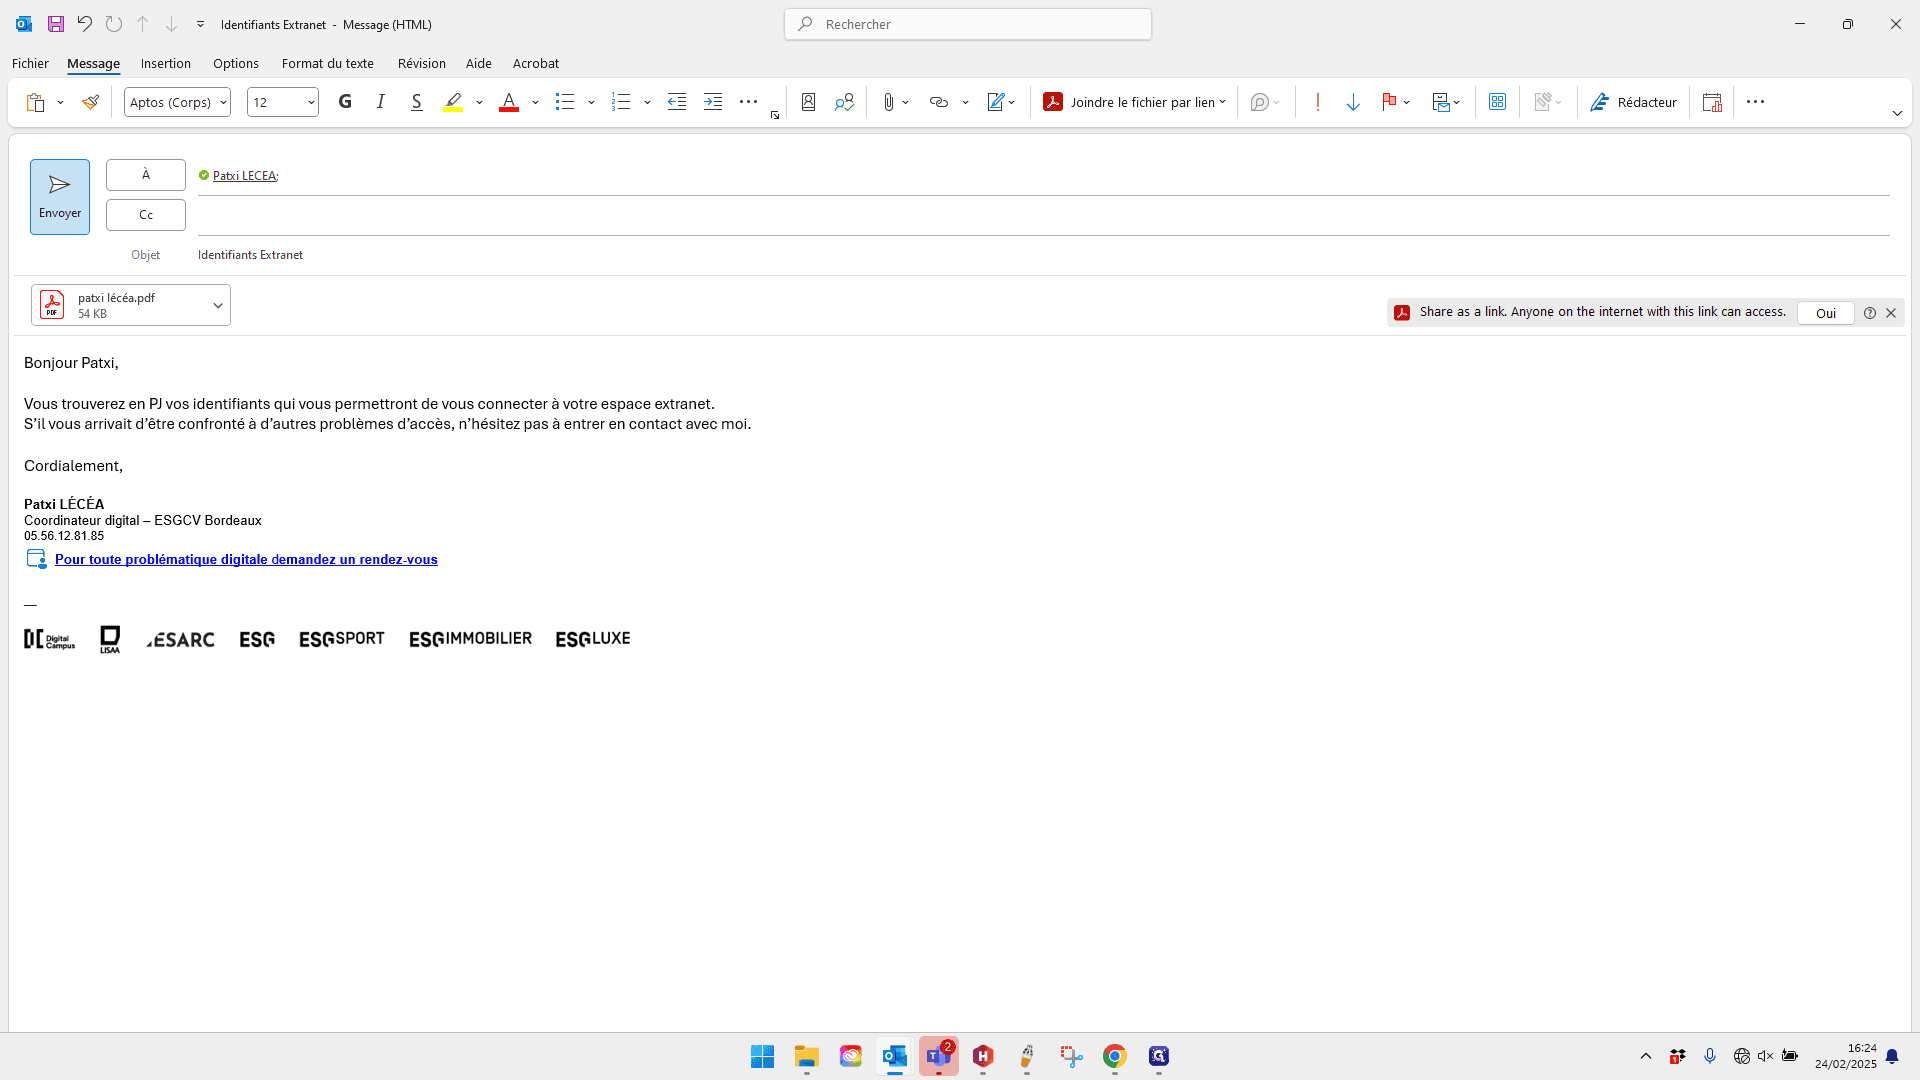
Task: Open the Fichier menu
Action: [30, 63]
